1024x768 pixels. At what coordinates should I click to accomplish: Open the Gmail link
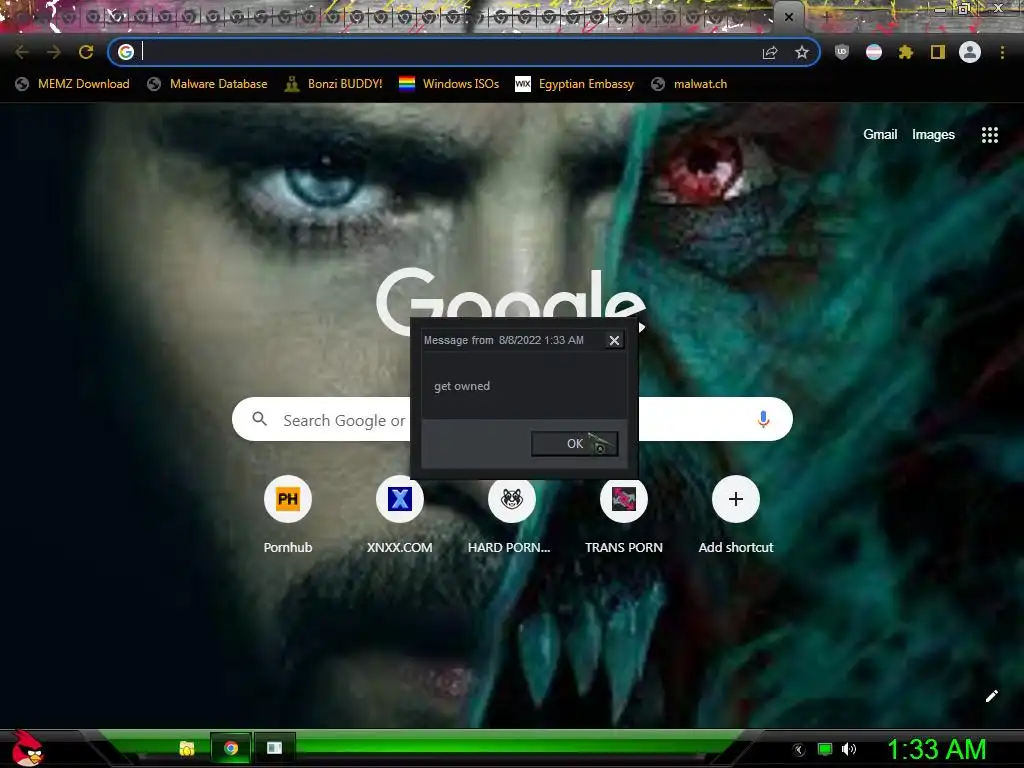tap(880, 135)
